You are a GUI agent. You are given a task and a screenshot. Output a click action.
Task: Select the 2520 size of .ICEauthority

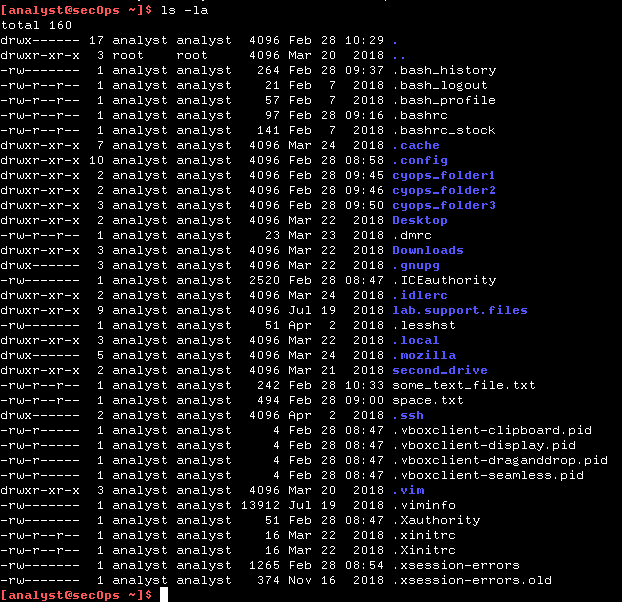click(264, 280)
